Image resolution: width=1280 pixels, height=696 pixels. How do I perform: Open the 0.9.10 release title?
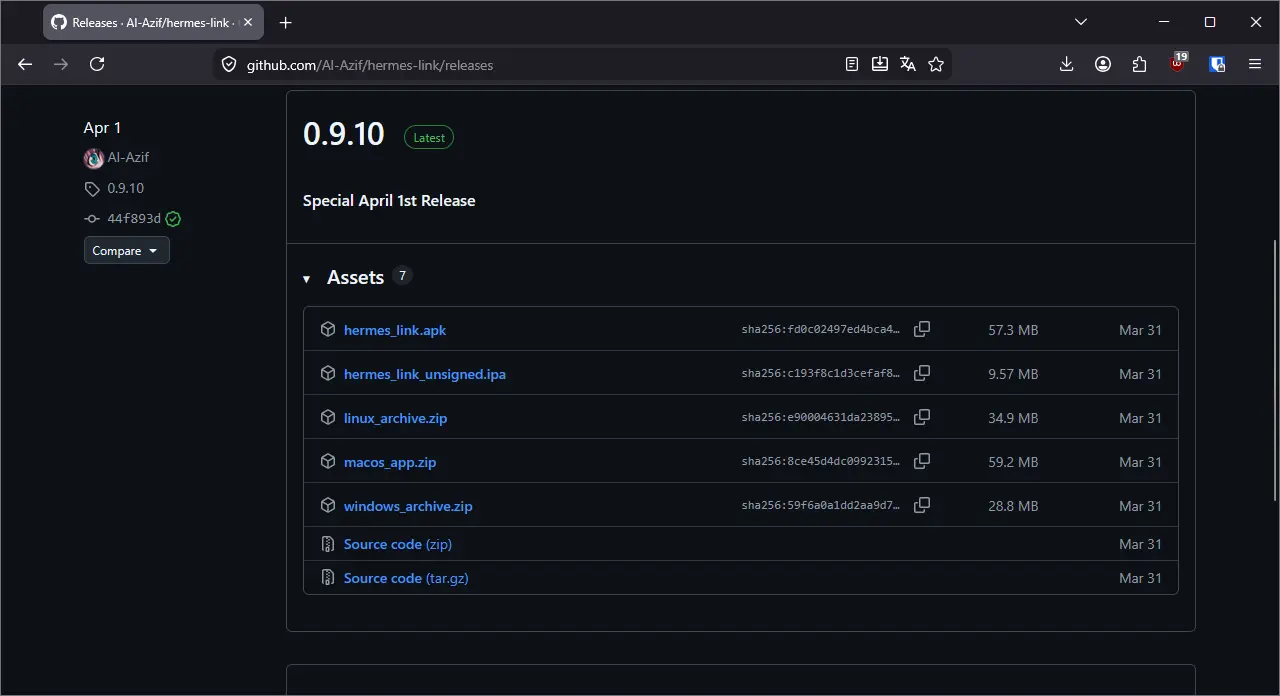[x=344, y=134]
